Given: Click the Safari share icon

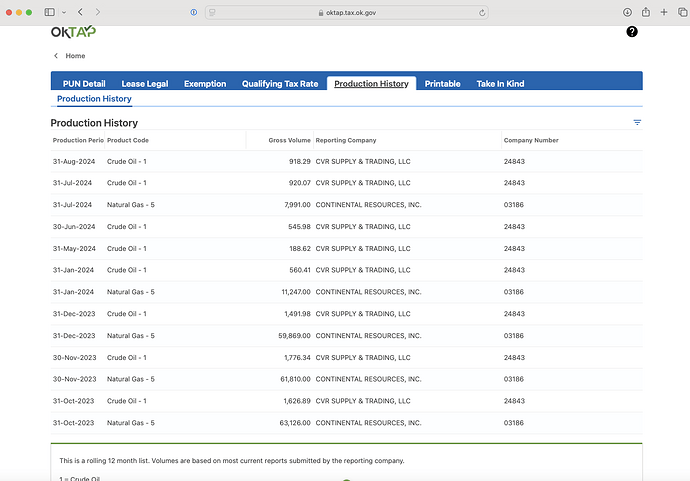Looking at the screenshot, I should [x=646, y=12].
